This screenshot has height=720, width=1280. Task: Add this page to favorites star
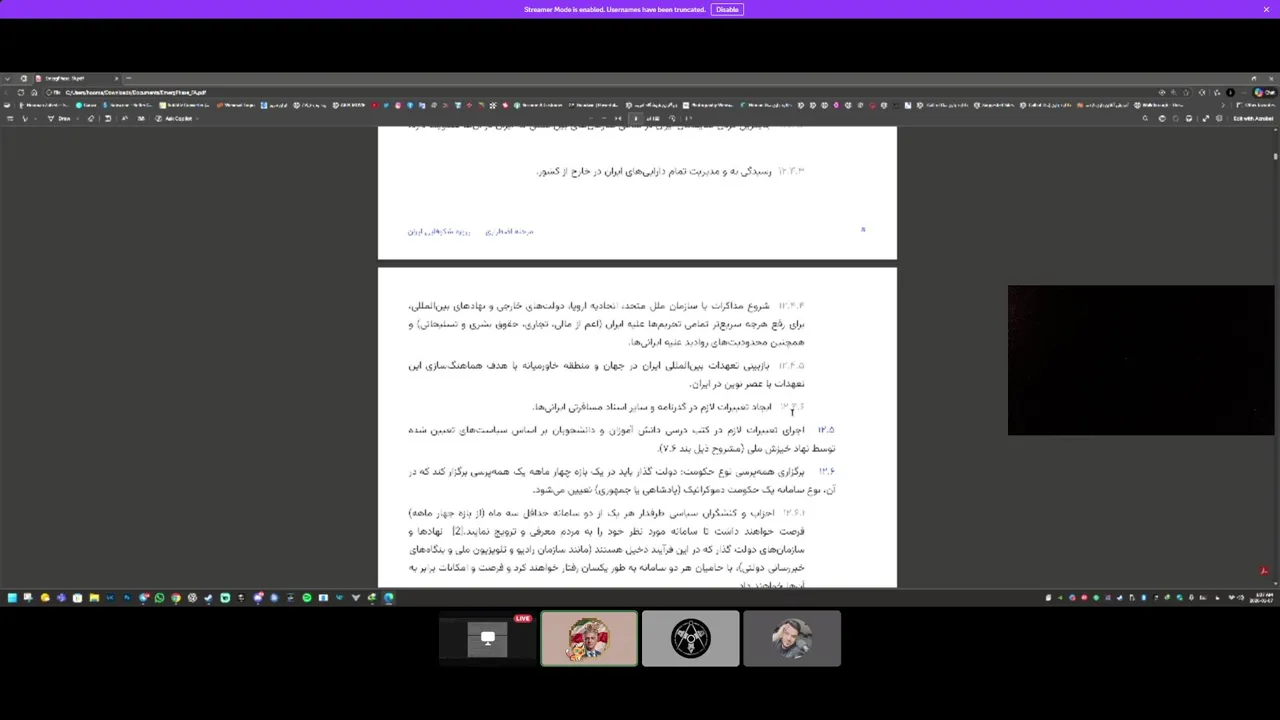point(1186,92)
